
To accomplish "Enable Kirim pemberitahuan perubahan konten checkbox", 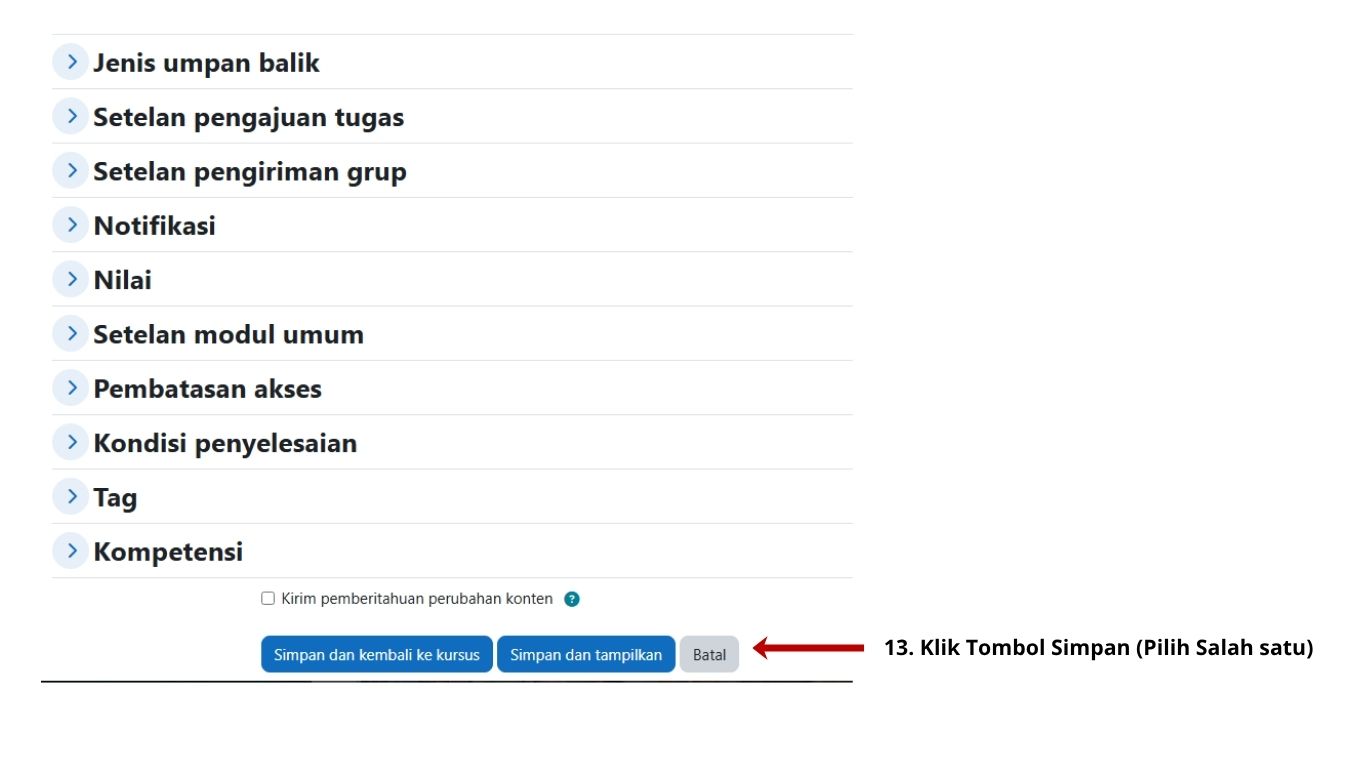I will coord(268,599).
